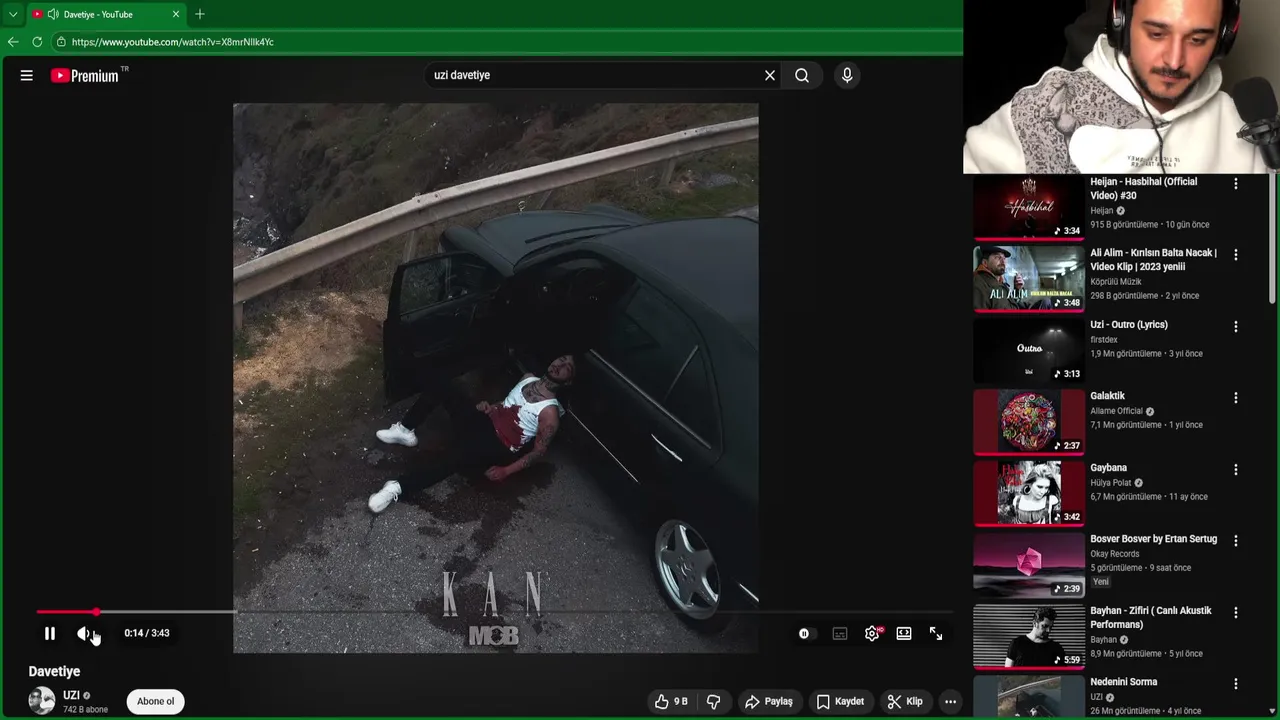
Task: Open Uzi - Outro (Lyrics) thumbnail
Action: [x=1029, y=351]
